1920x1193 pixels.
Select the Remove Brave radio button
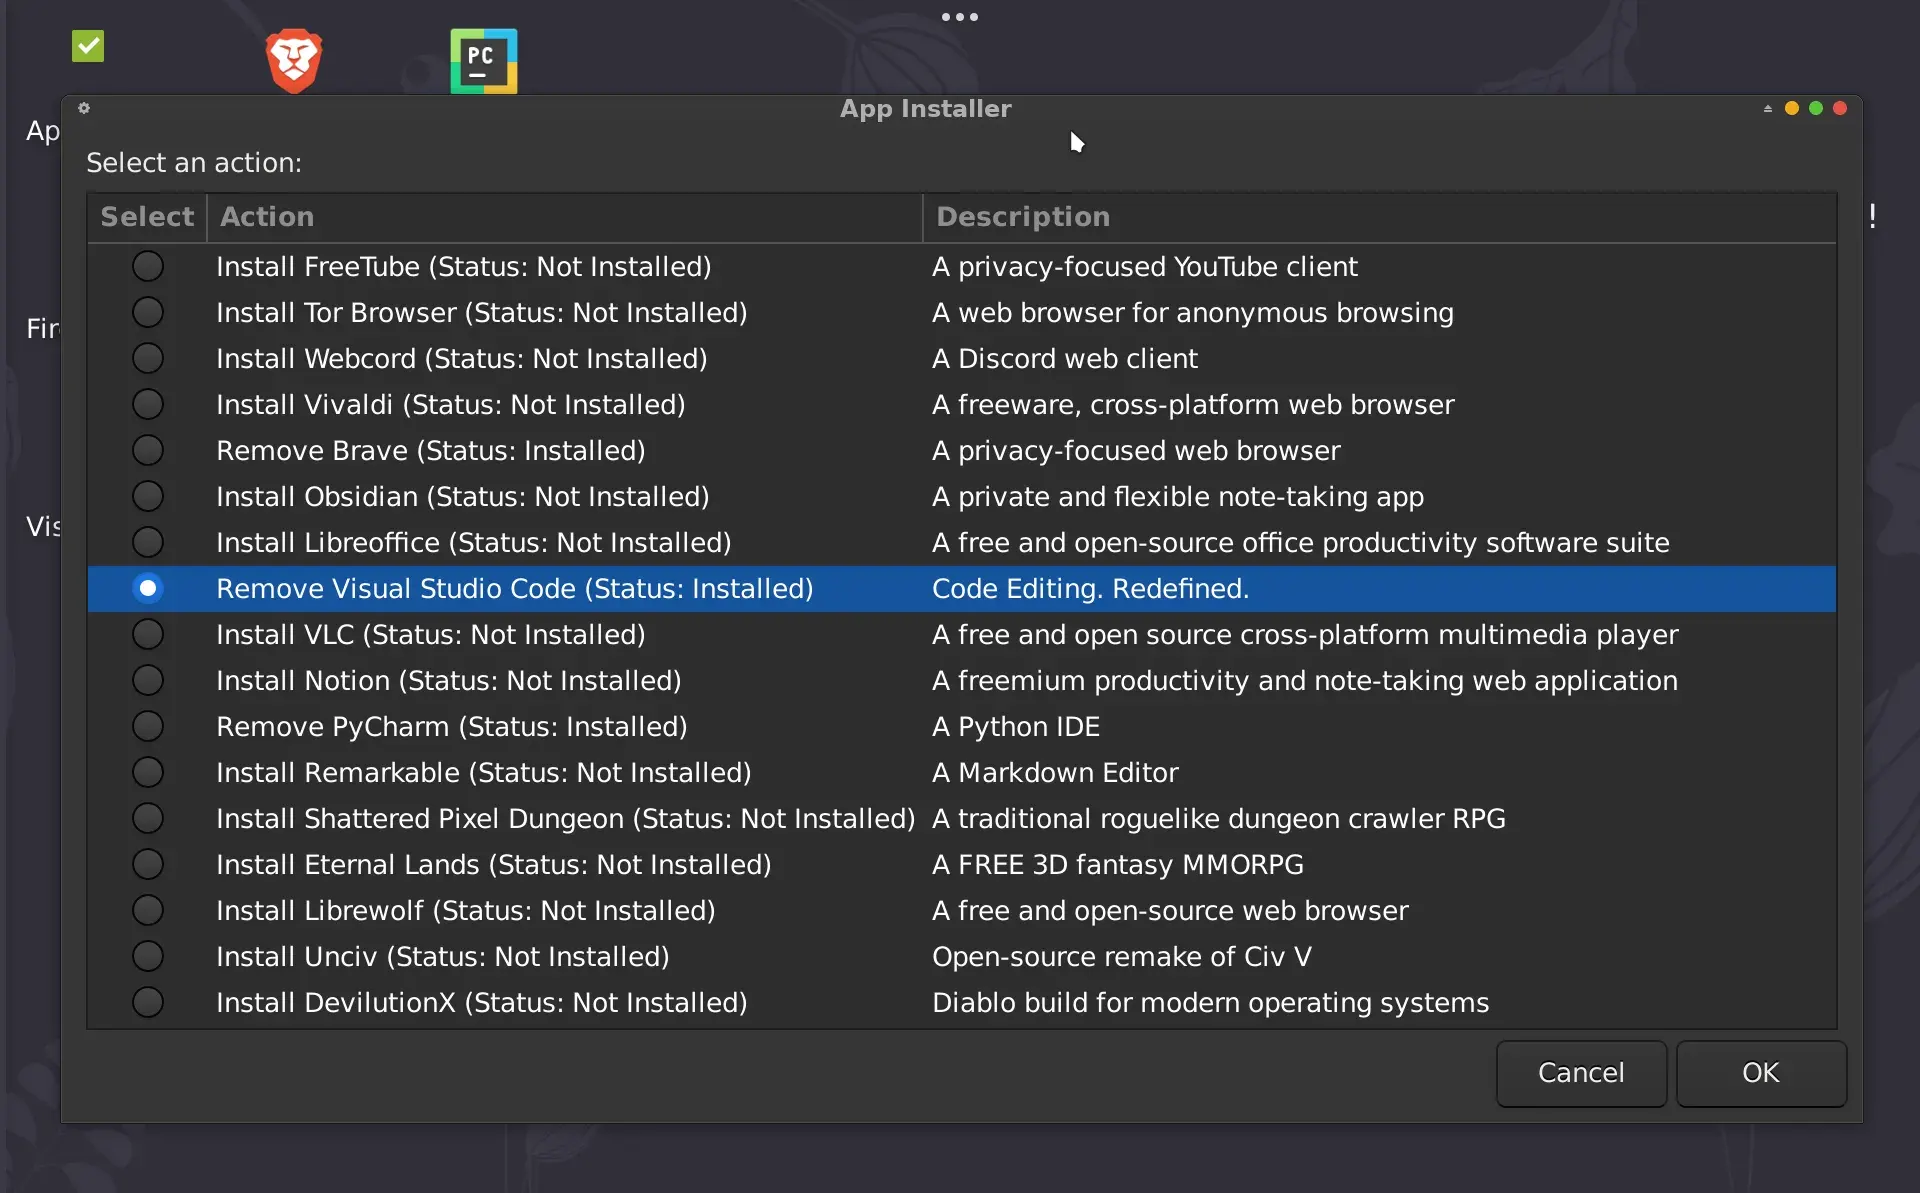[x=148, y=450]
